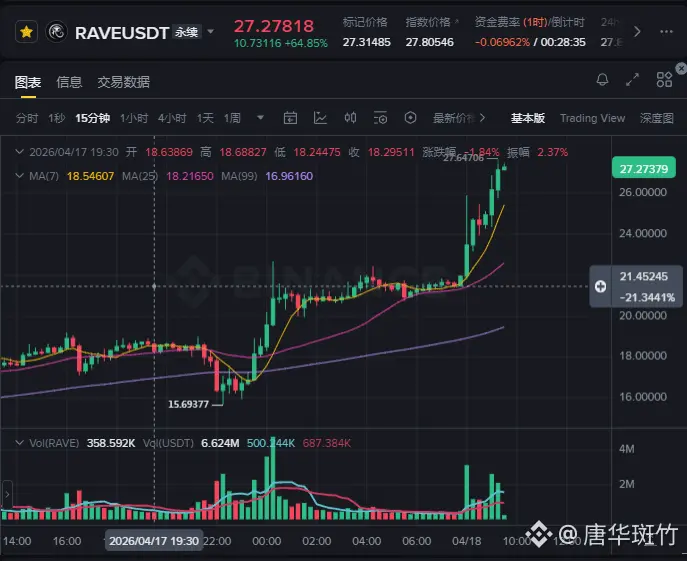
Task: Open the hexagon chart settings icon
Action: [411, 117]
